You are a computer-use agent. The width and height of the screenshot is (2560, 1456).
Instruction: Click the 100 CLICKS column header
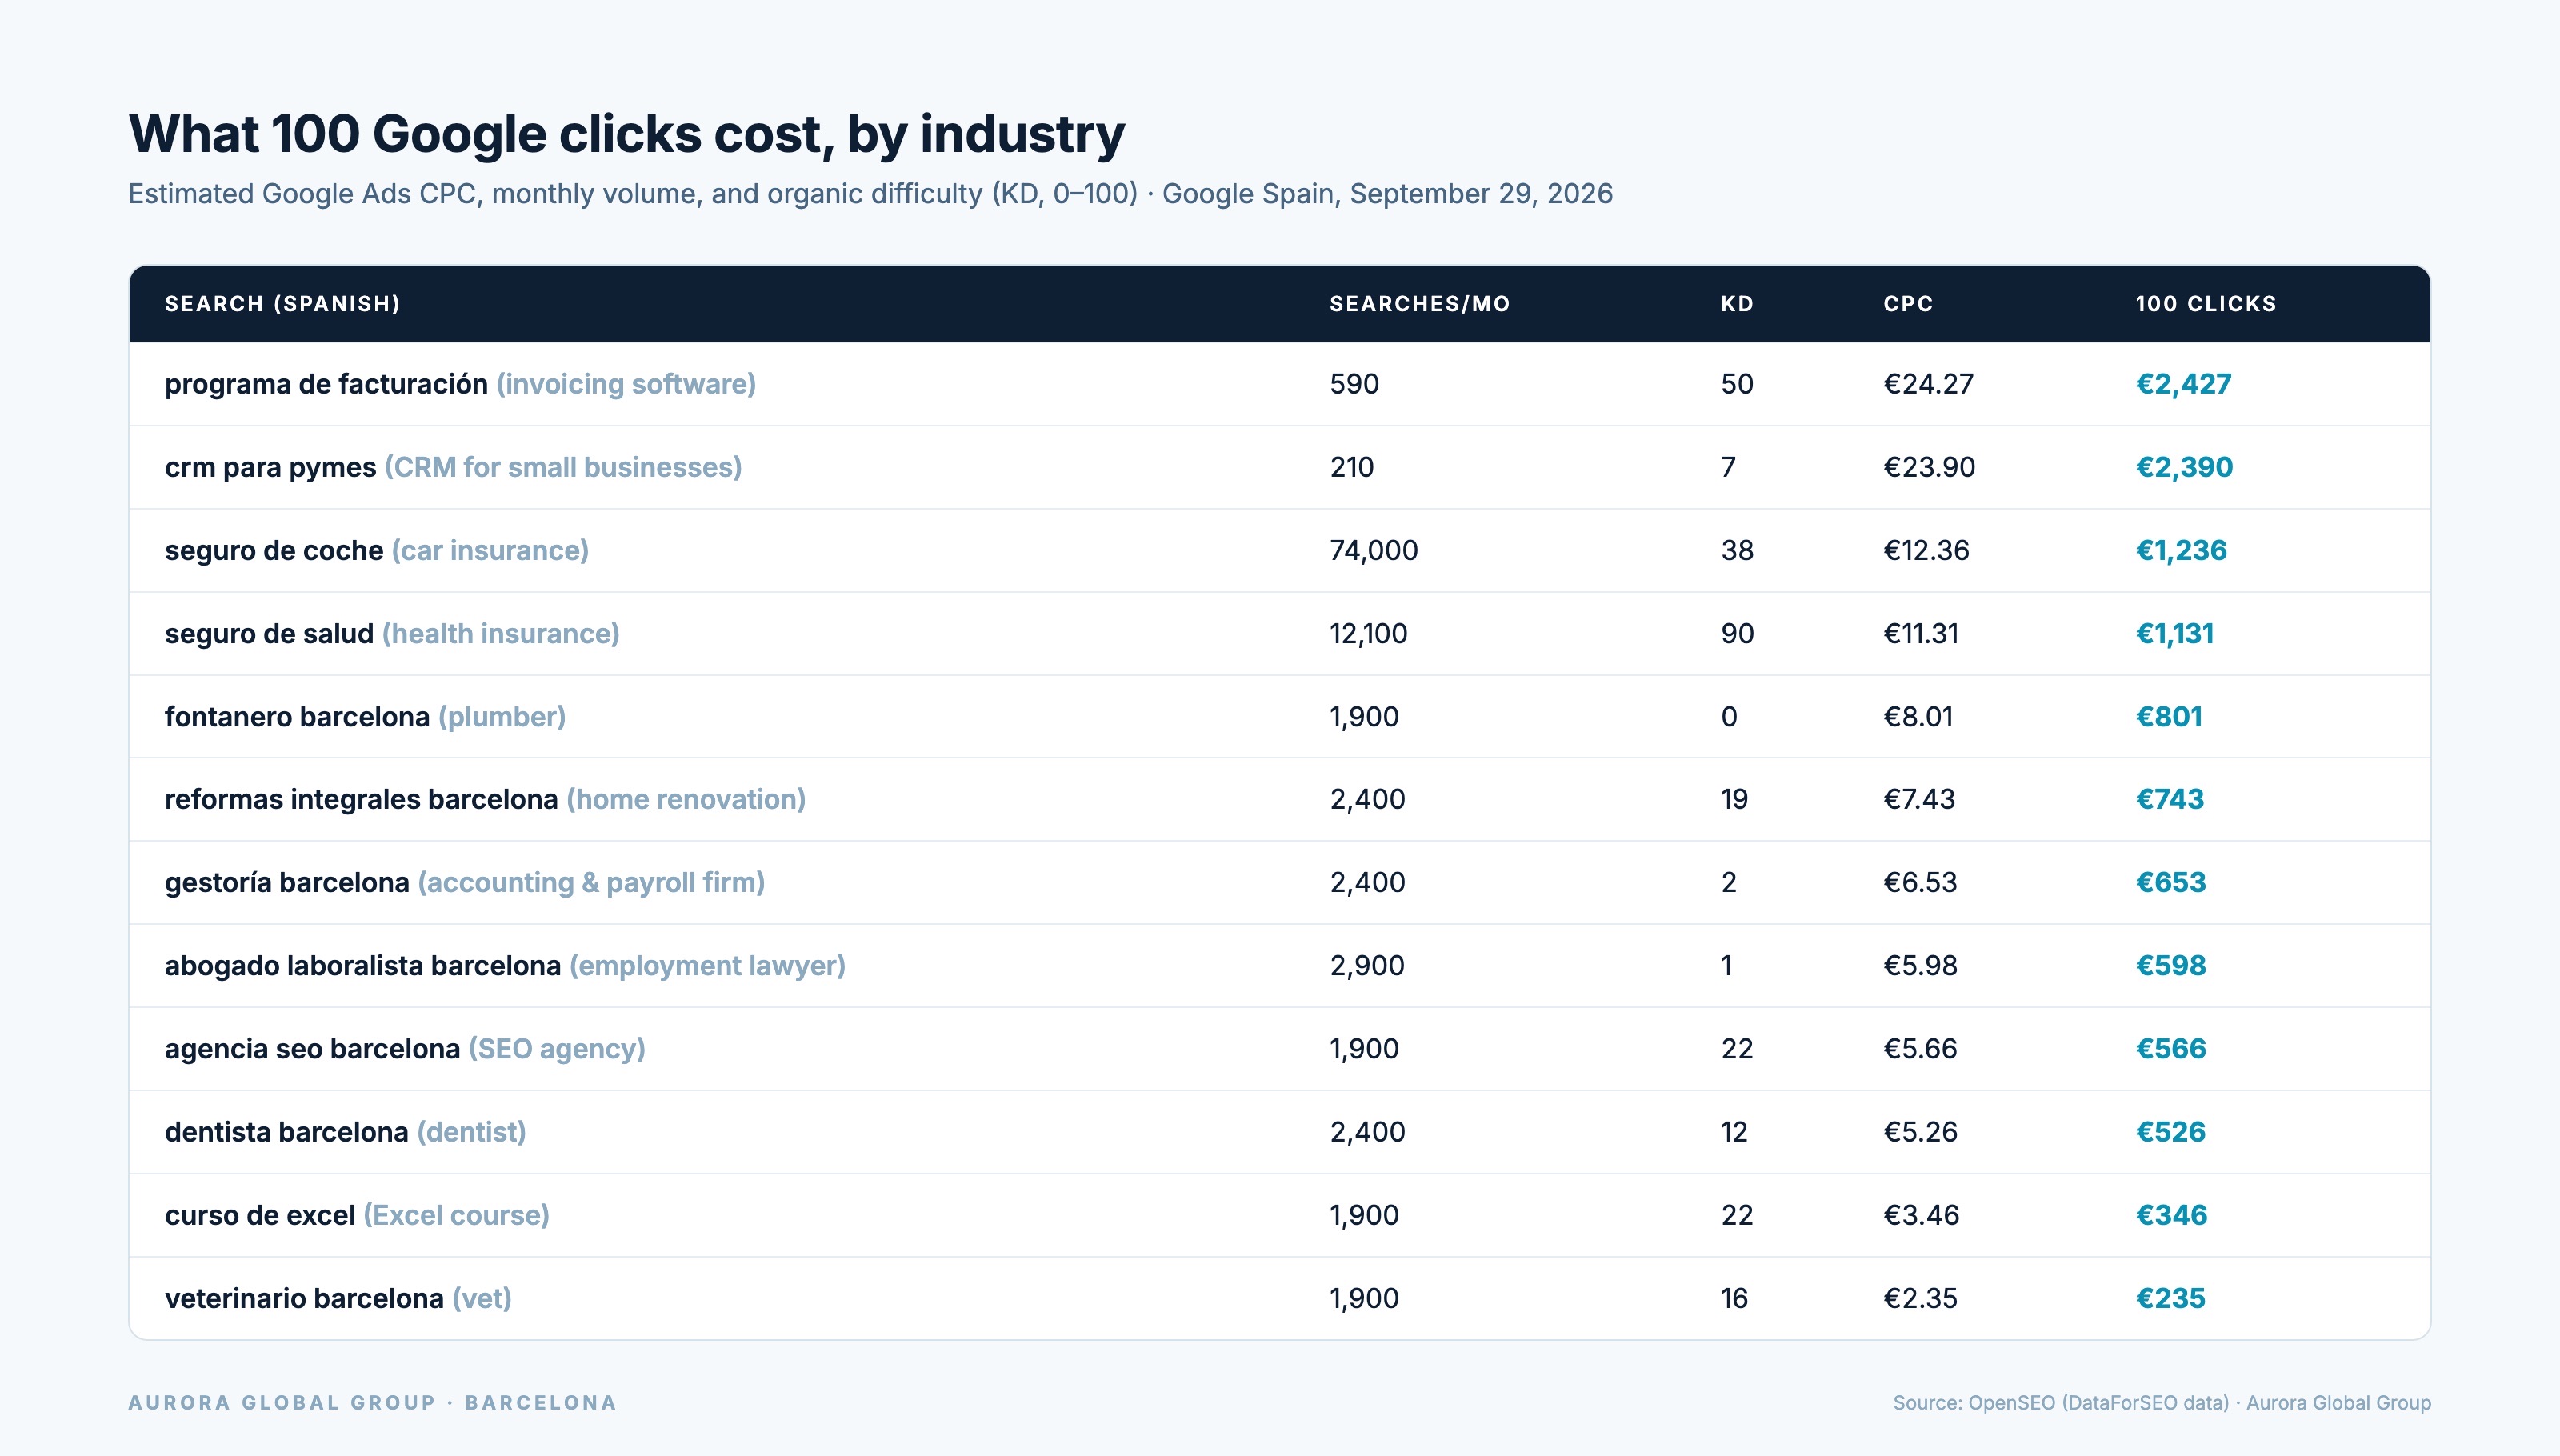click(x=2205, y=304)
